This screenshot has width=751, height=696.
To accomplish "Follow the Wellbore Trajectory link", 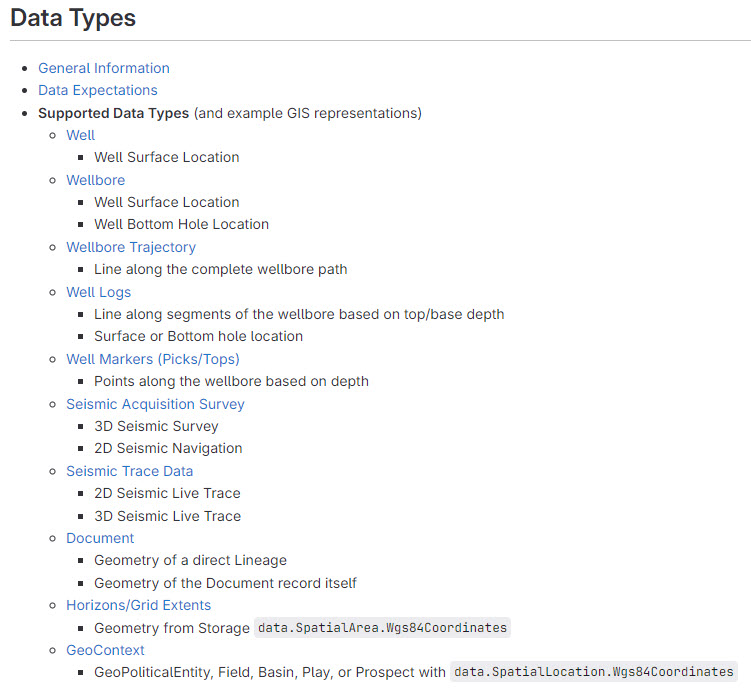I will [x=131, y=247].
